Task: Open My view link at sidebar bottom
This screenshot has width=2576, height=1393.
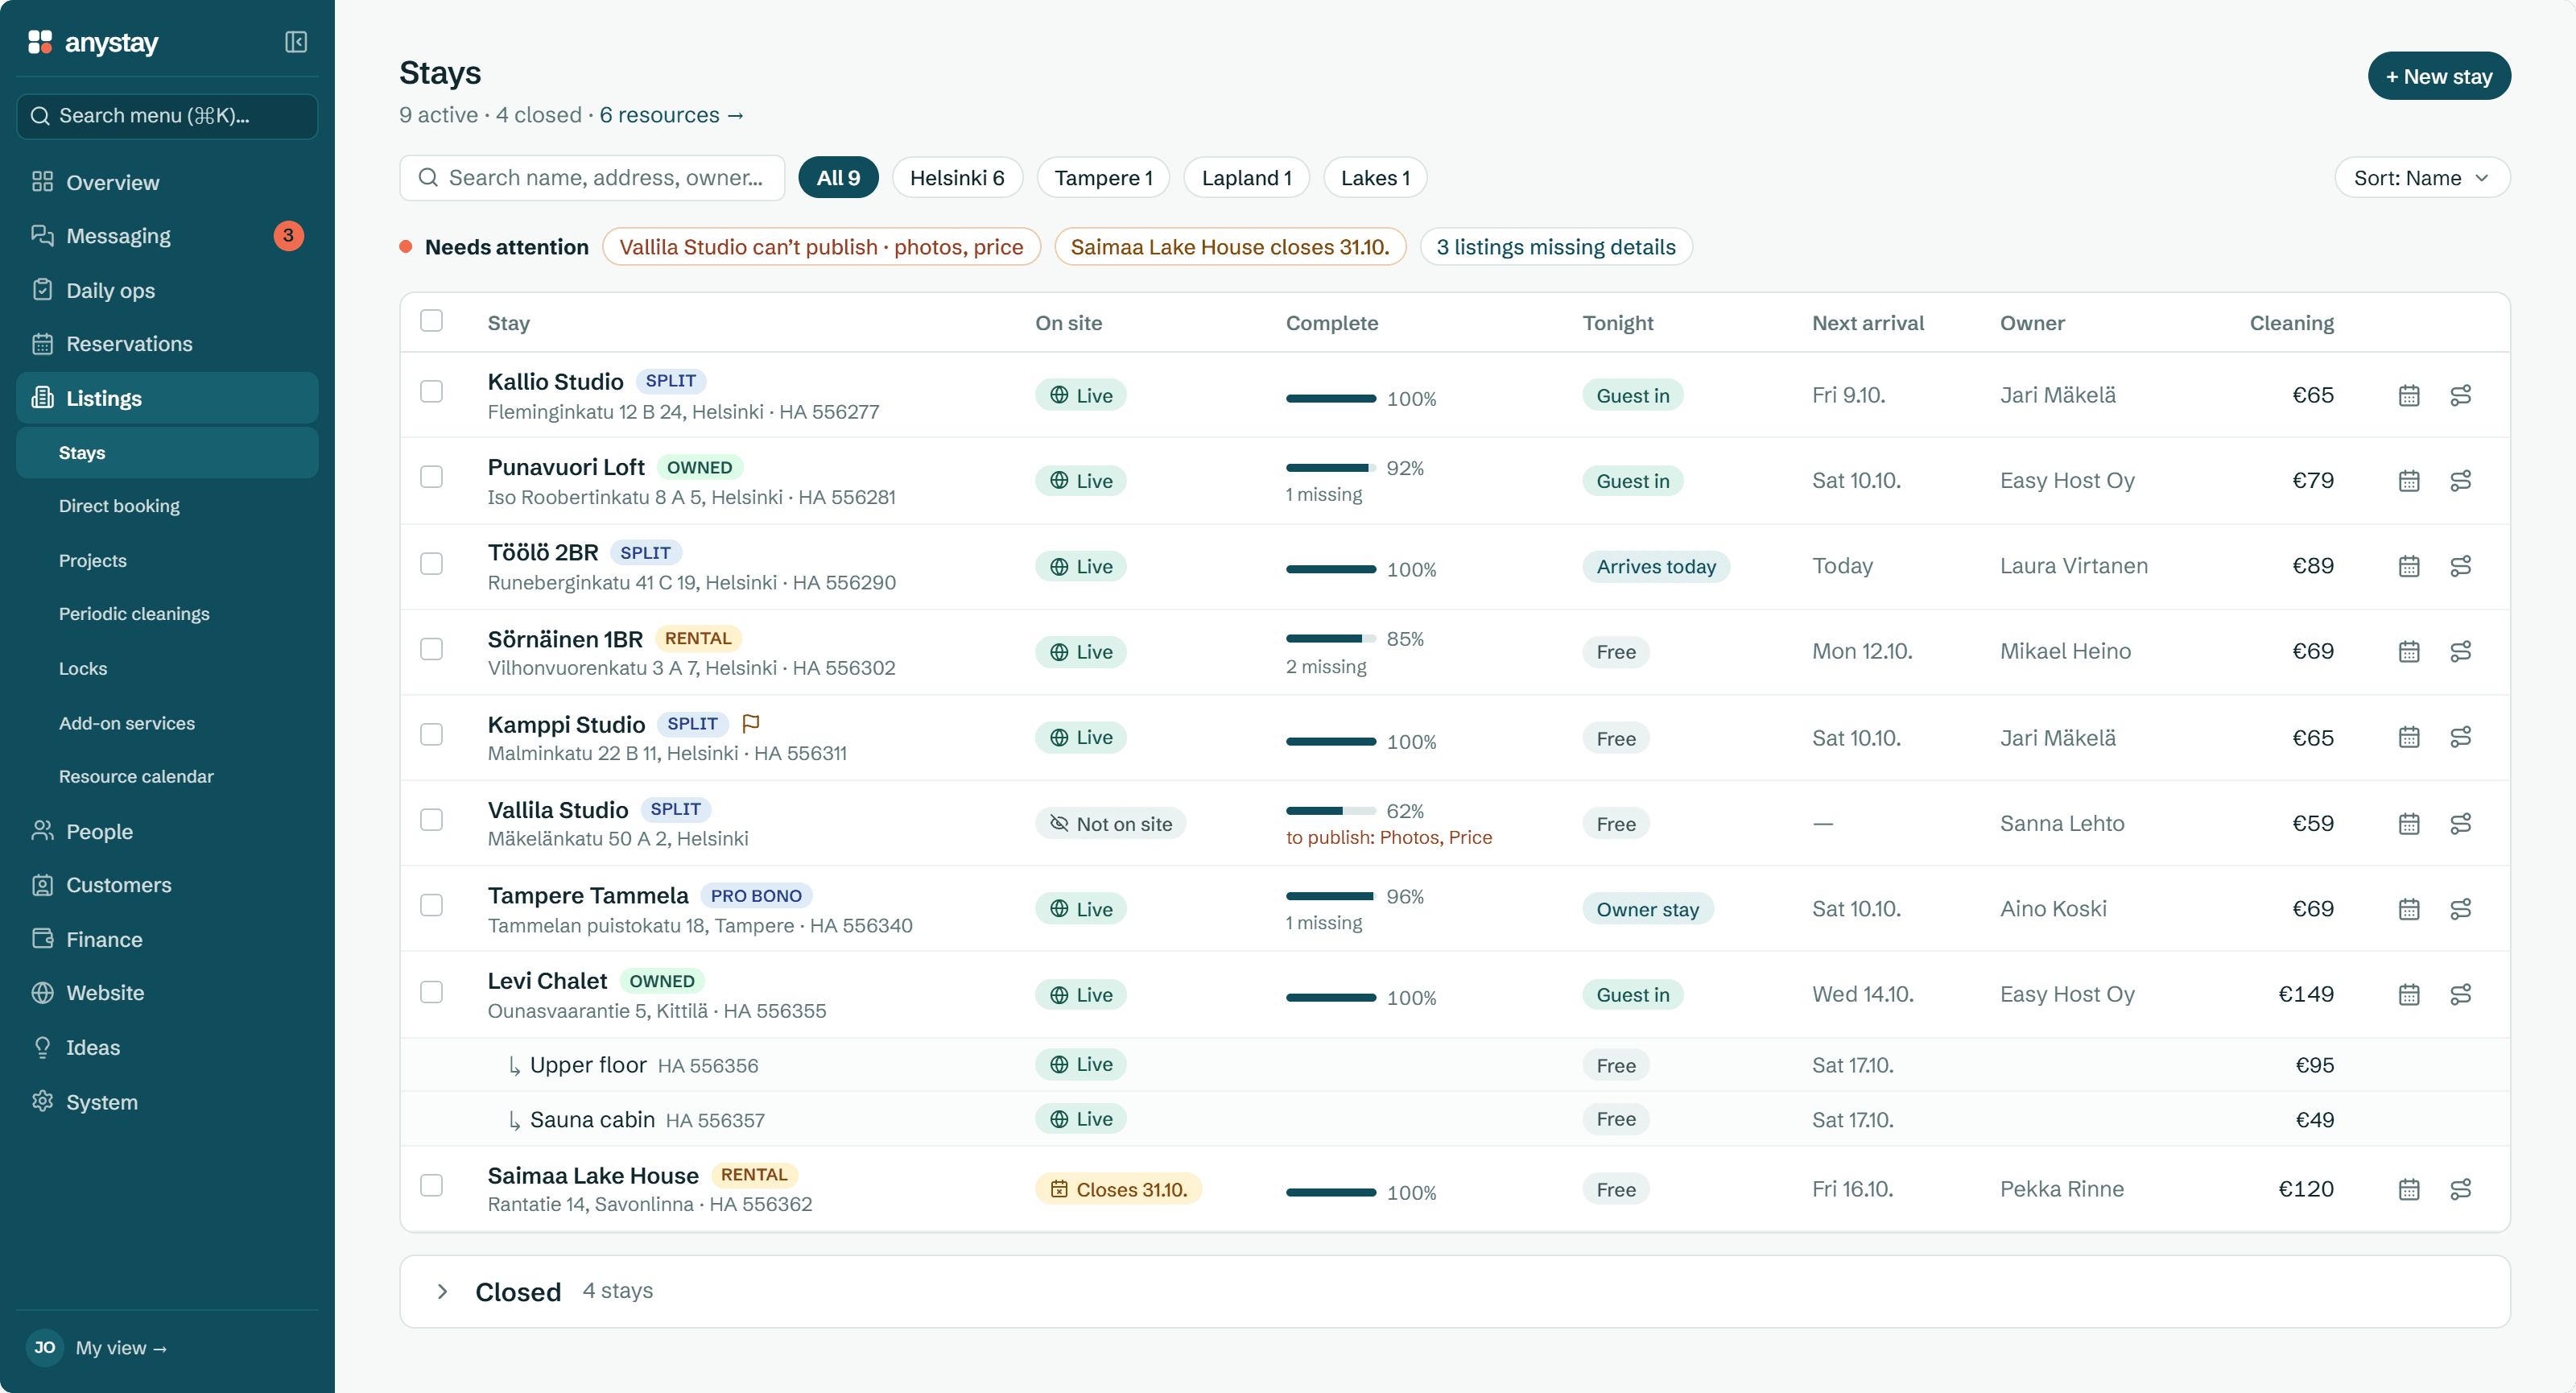Action: (121, 1348)
